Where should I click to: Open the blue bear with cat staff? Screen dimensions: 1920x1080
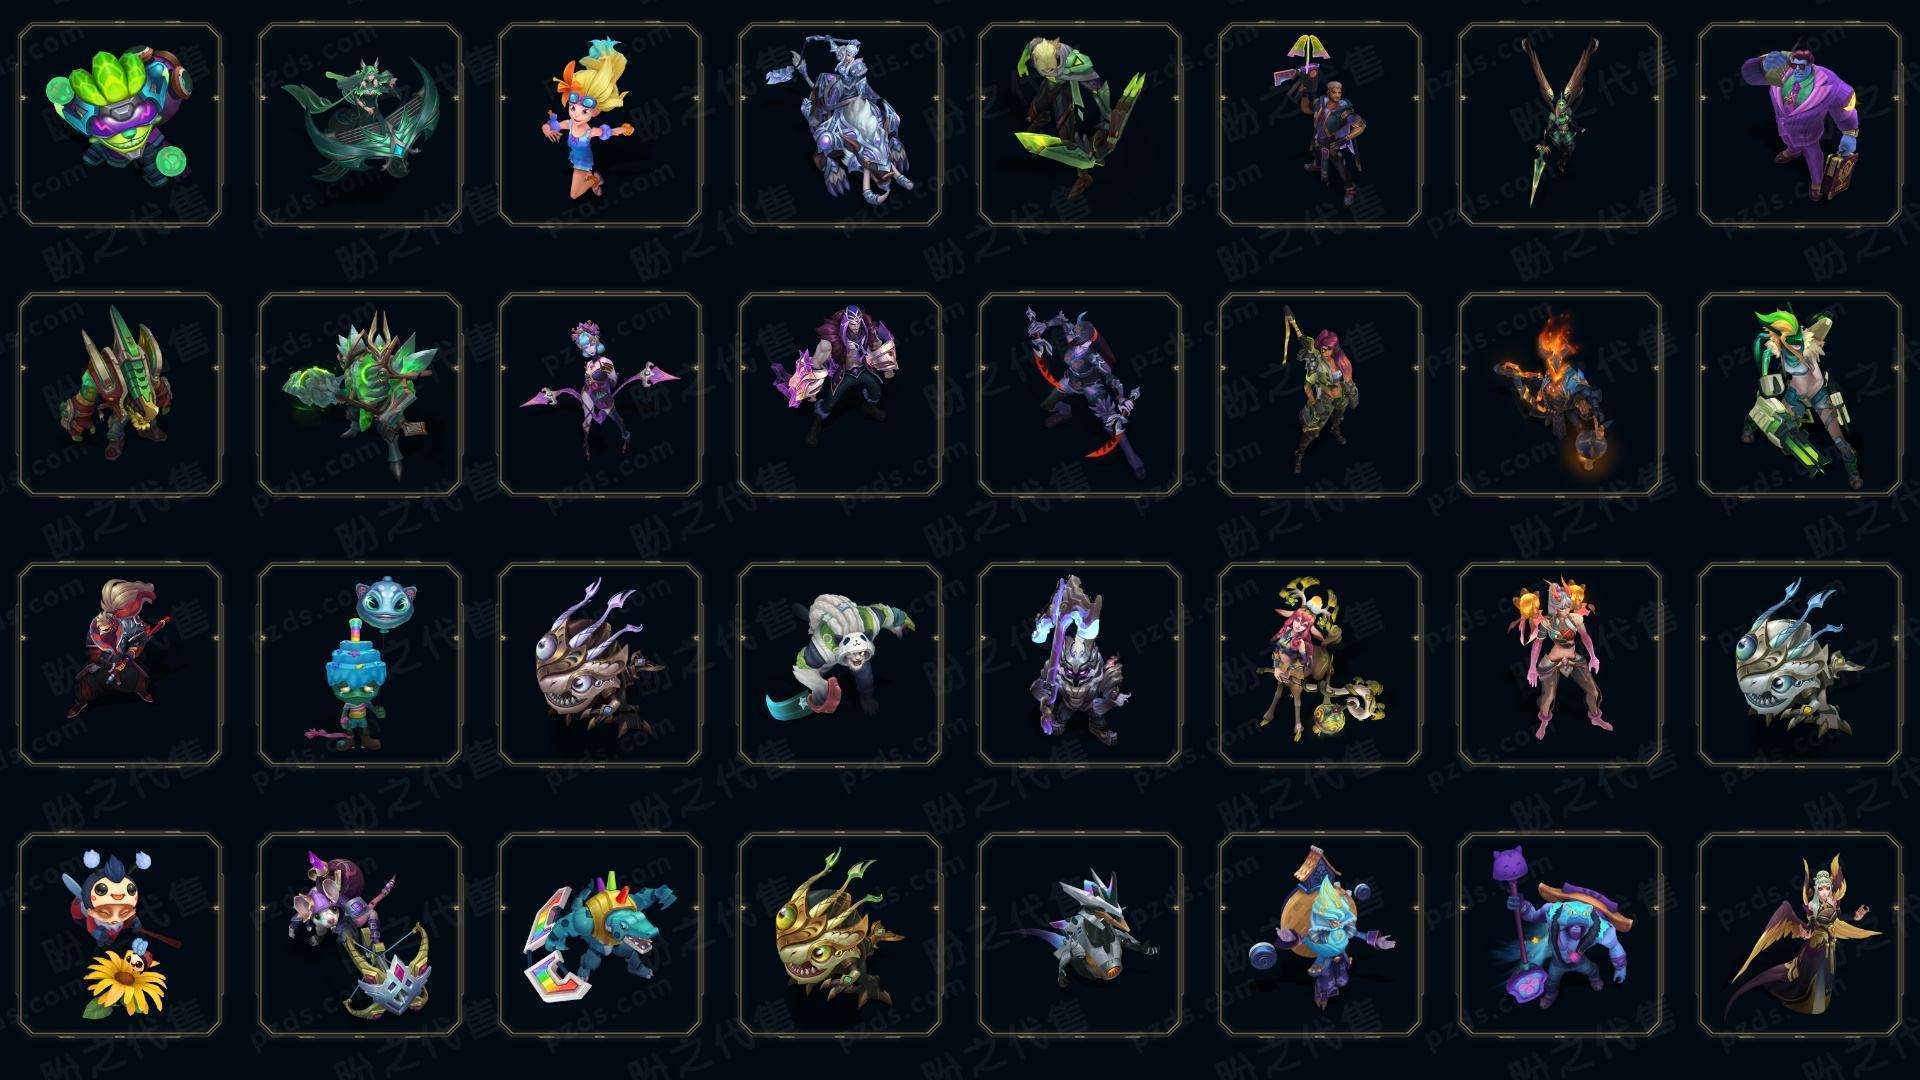coord(1560,934)
